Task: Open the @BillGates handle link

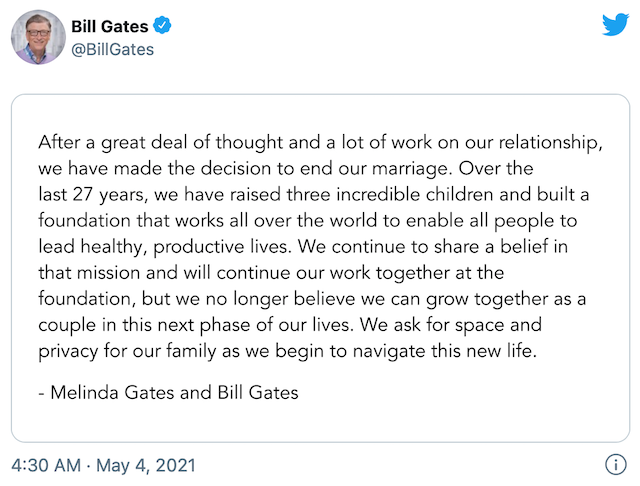Action: [113, 49]
